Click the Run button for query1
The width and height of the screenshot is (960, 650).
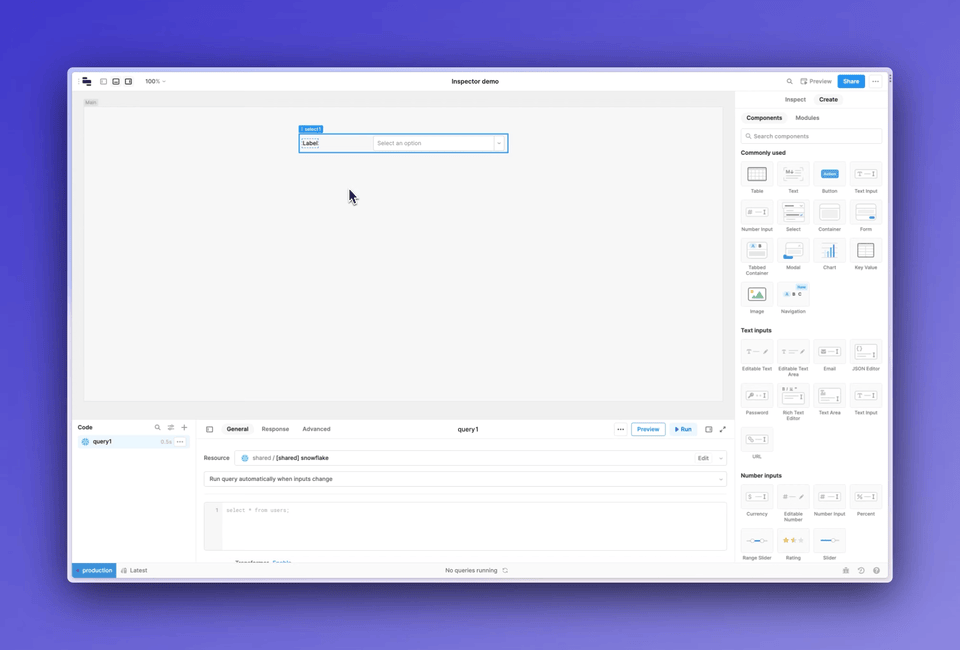coord(683,428)
